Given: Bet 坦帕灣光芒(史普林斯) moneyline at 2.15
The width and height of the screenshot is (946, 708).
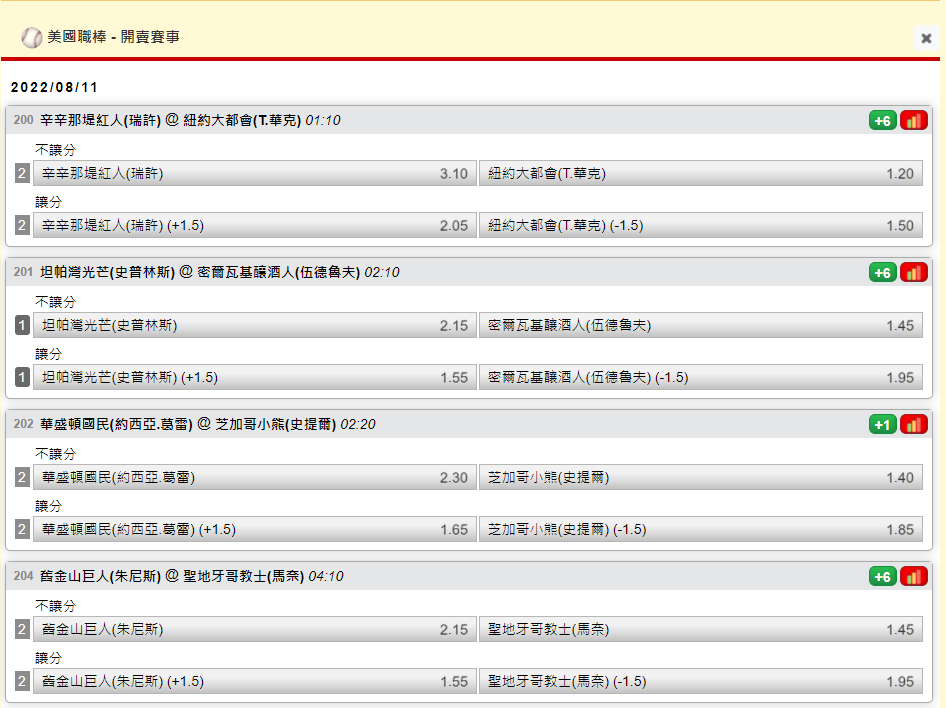Looking at the screenshot, I should (255, 326).
